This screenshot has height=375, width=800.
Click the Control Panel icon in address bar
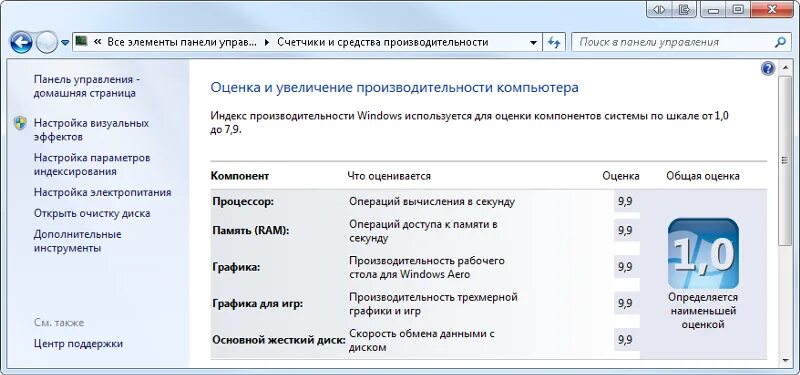pos(81,42)
